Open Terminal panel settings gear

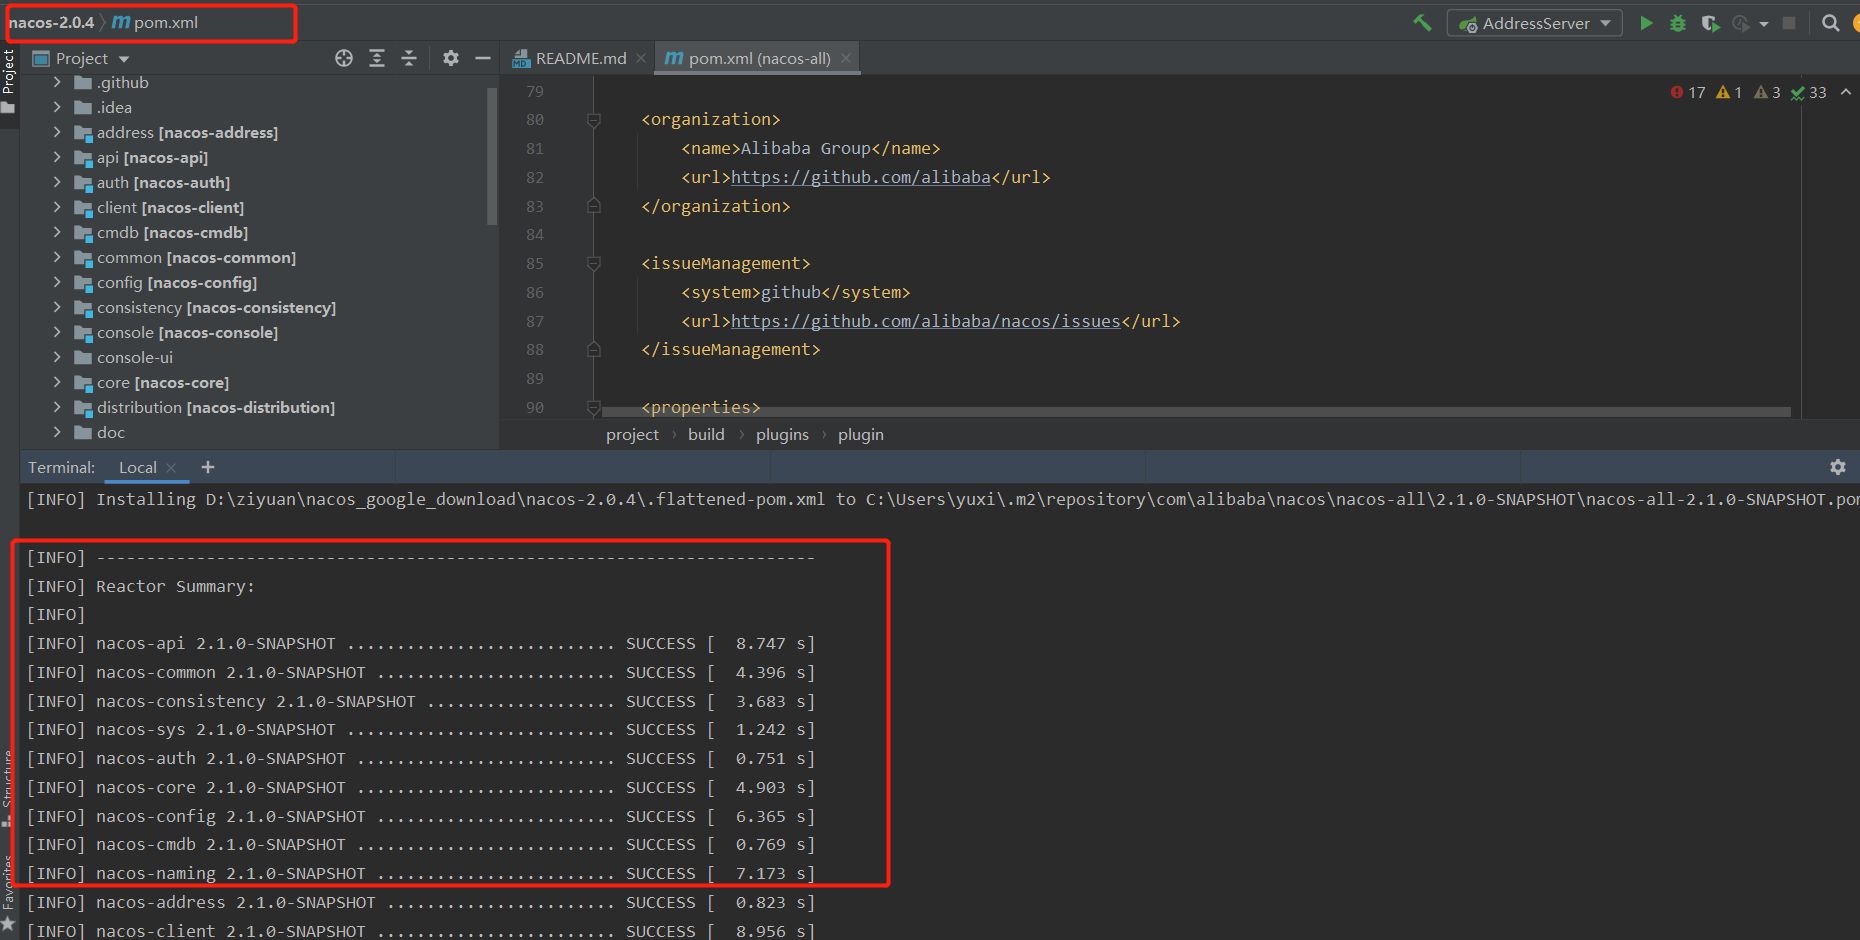(1838, 467)
